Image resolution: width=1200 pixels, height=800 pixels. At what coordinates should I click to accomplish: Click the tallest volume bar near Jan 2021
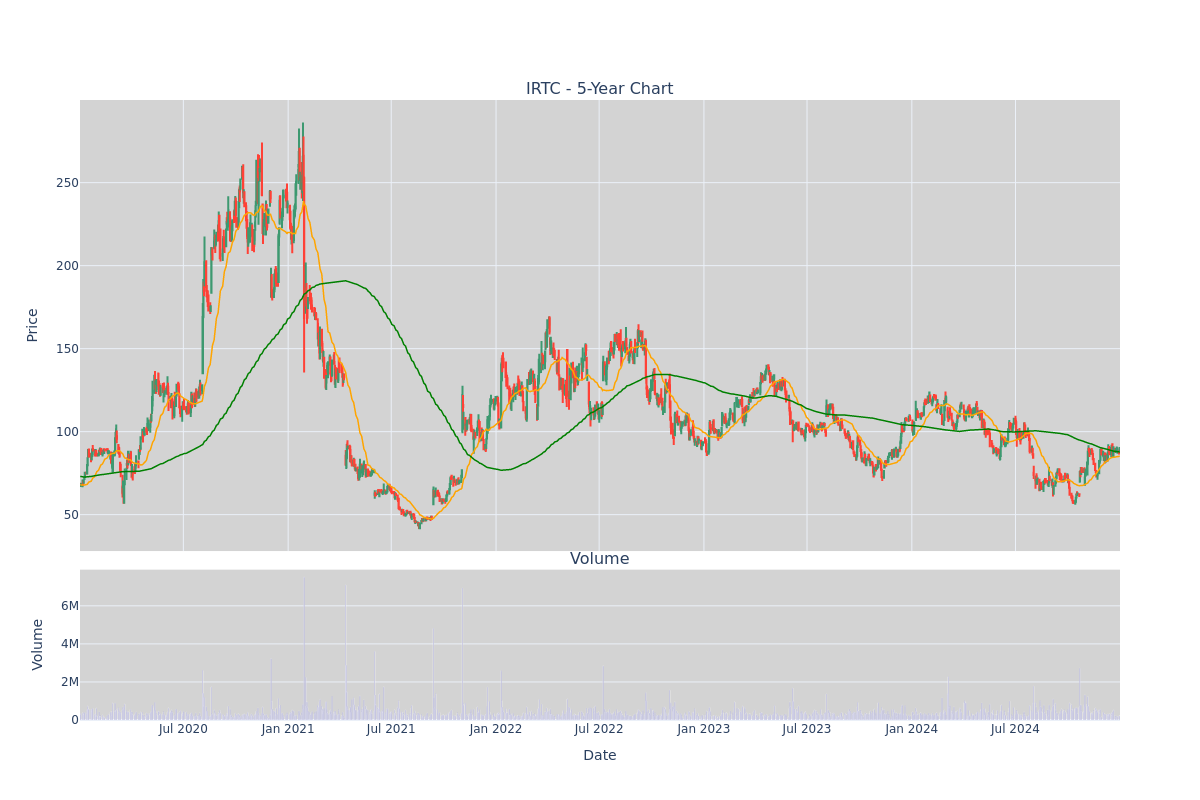coord(304,648)
